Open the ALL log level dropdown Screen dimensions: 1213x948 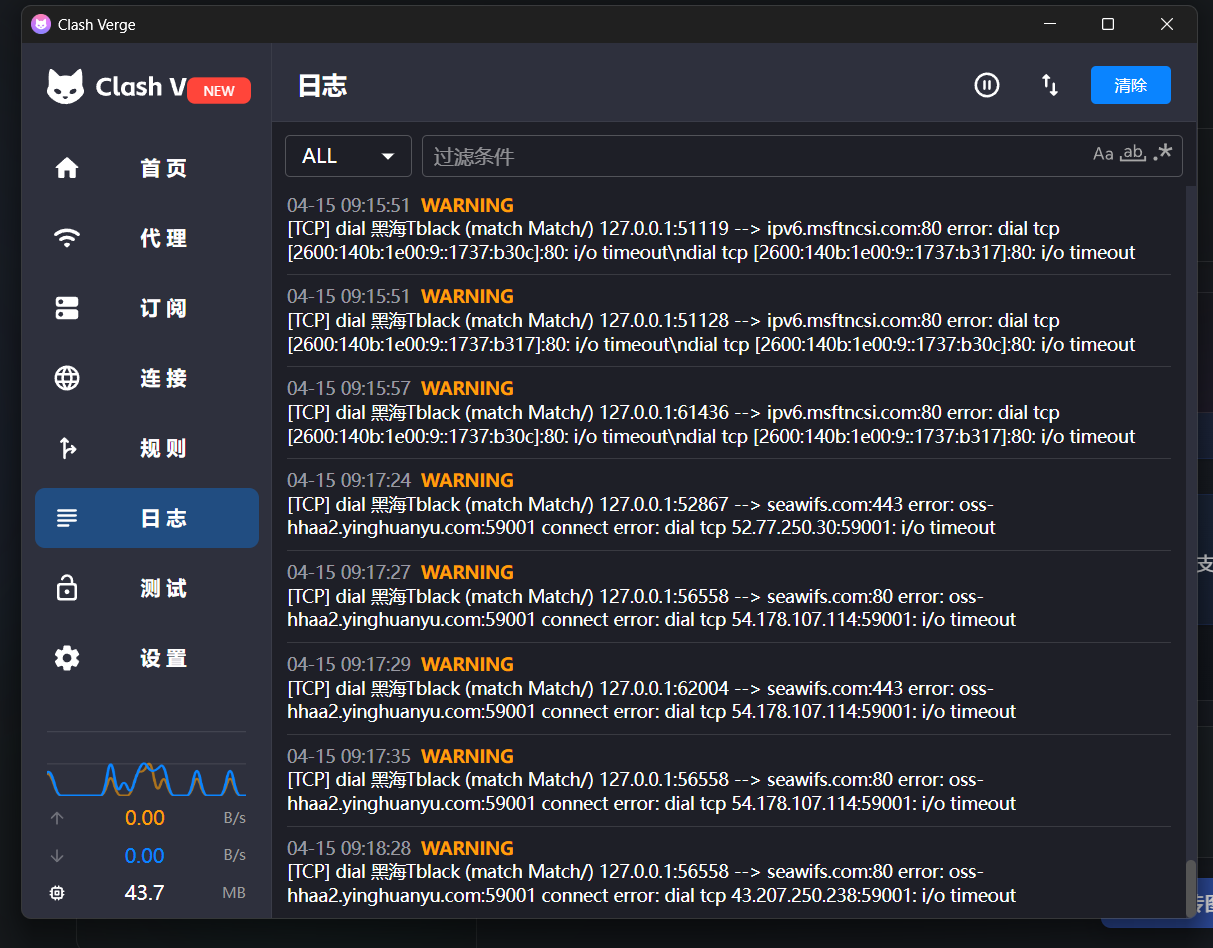[x=348, y=156]
